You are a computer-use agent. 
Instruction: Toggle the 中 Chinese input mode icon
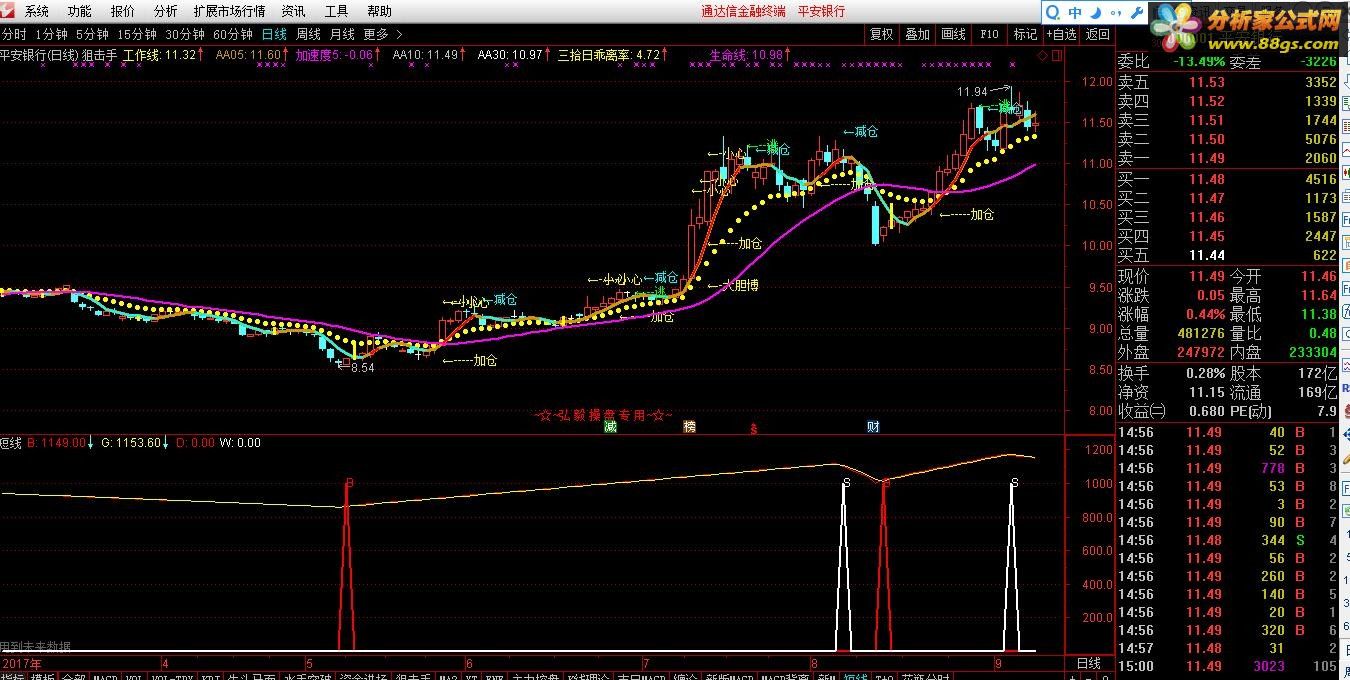pyautogui.click(x=1075, y=13)
